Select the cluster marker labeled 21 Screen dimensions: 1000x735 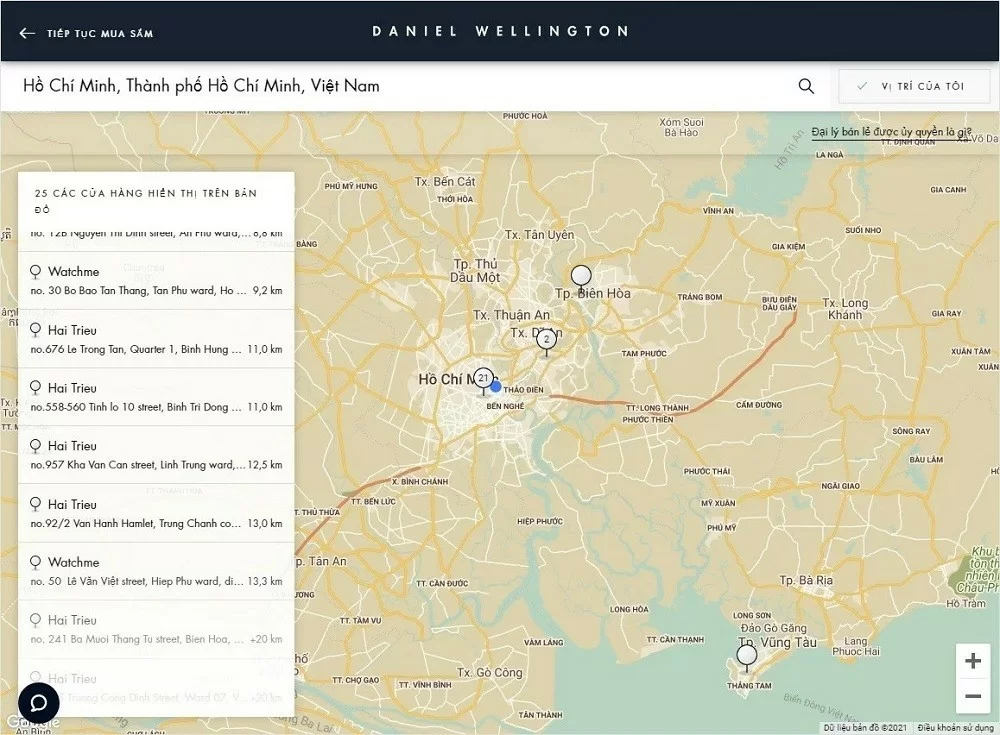(484, 379)
